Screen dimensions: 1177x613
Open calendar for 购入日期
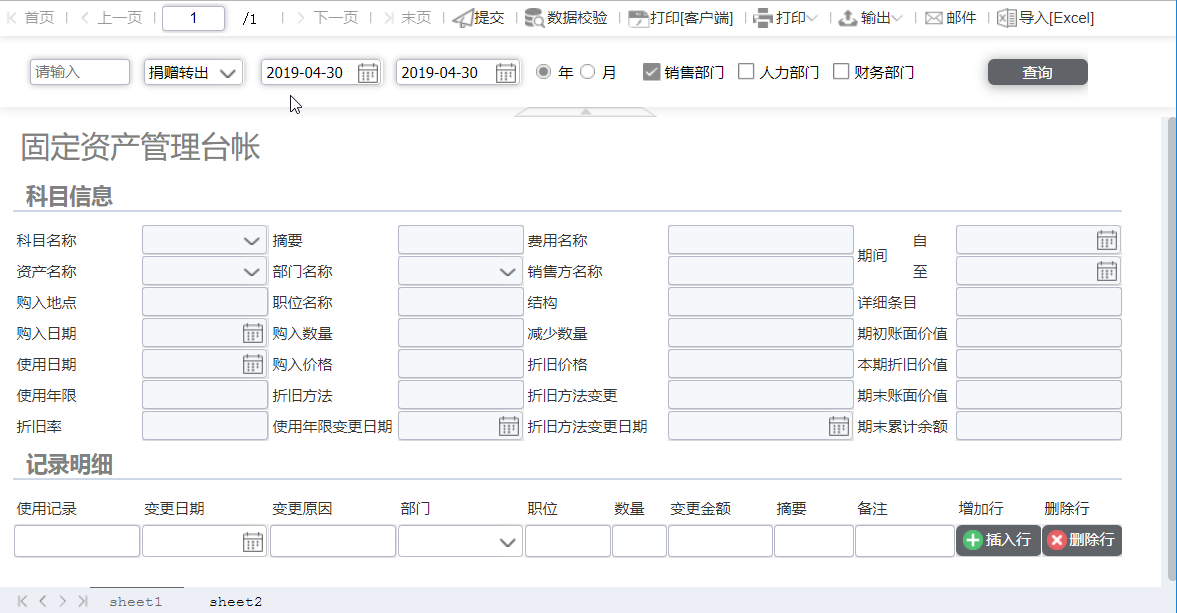point(253,333)
